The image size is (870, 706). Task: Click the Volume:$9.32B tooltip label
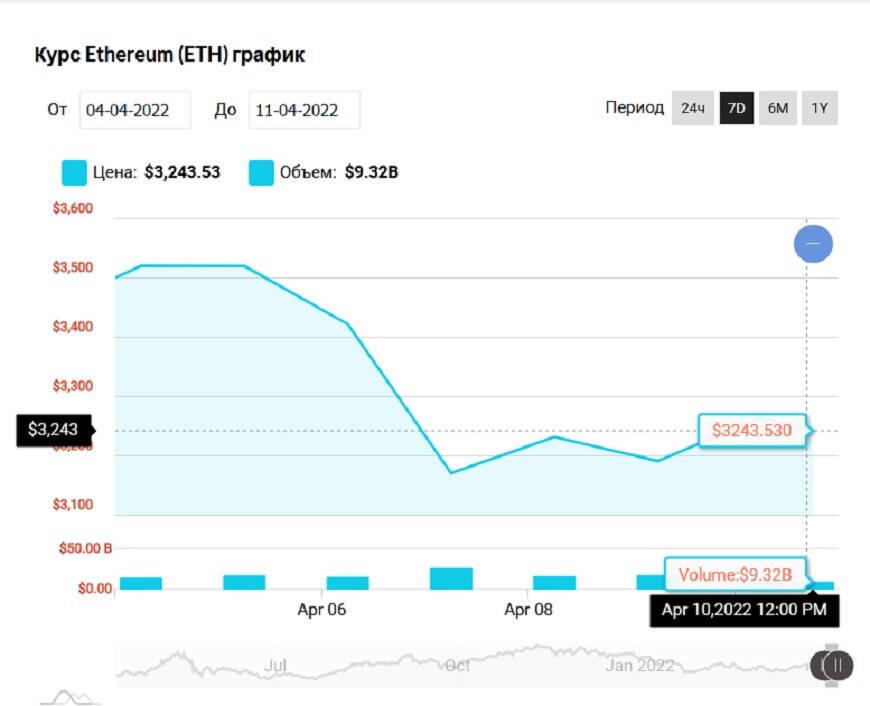click(x=735, y=575)
